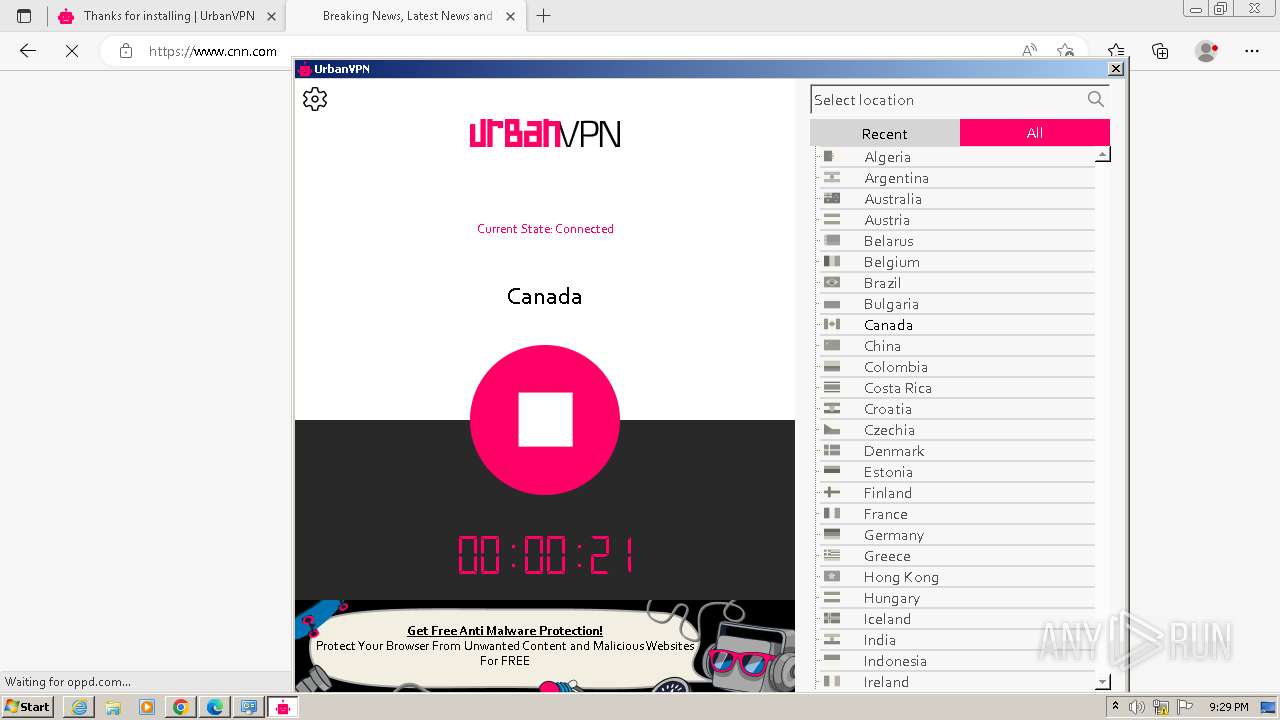Click the Greece flag icon
The height and width of the screenshot is (720, 1280).
(832, 555)
